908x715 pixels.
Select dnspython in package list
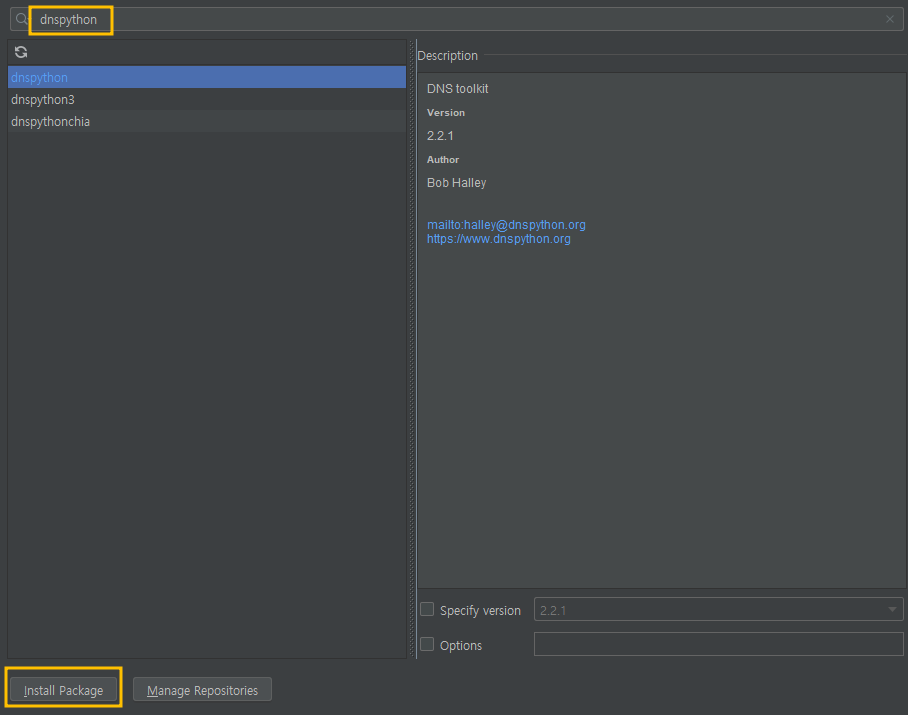click(207, 77)
